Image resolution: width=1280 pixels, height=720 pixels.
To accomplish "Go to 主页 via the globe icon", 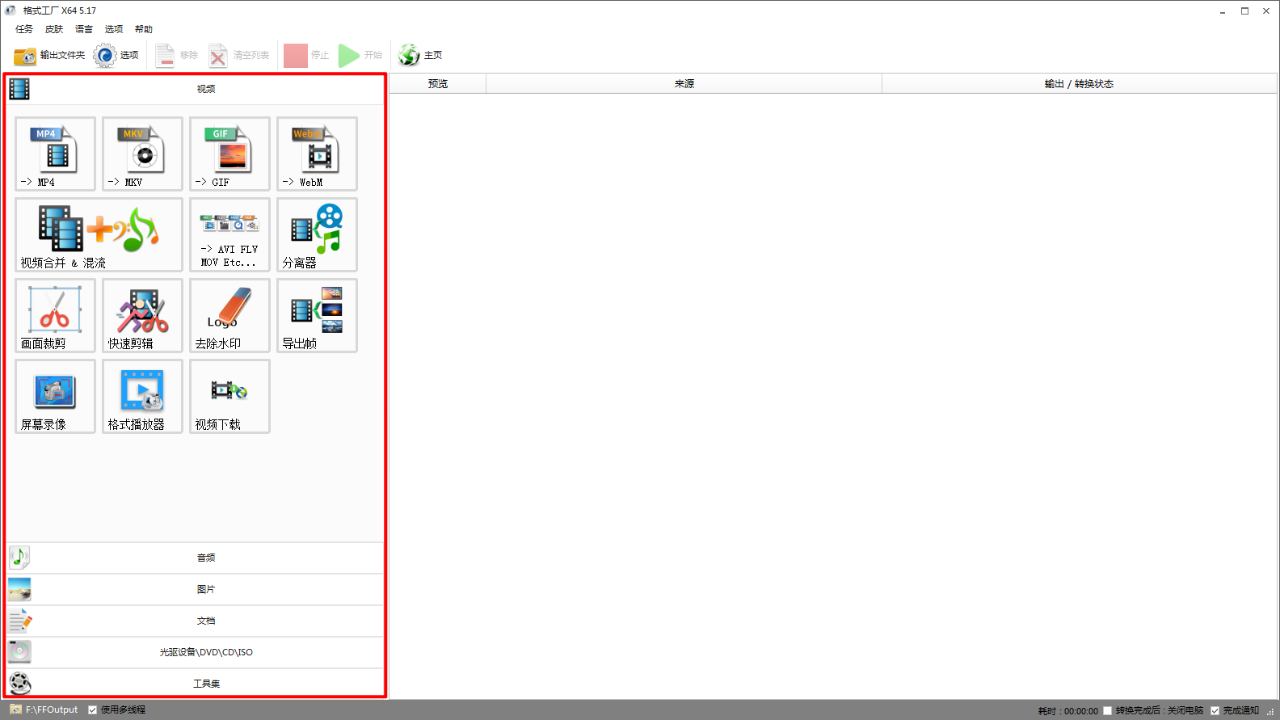I will pyautogui.click(x=420, y=56).
